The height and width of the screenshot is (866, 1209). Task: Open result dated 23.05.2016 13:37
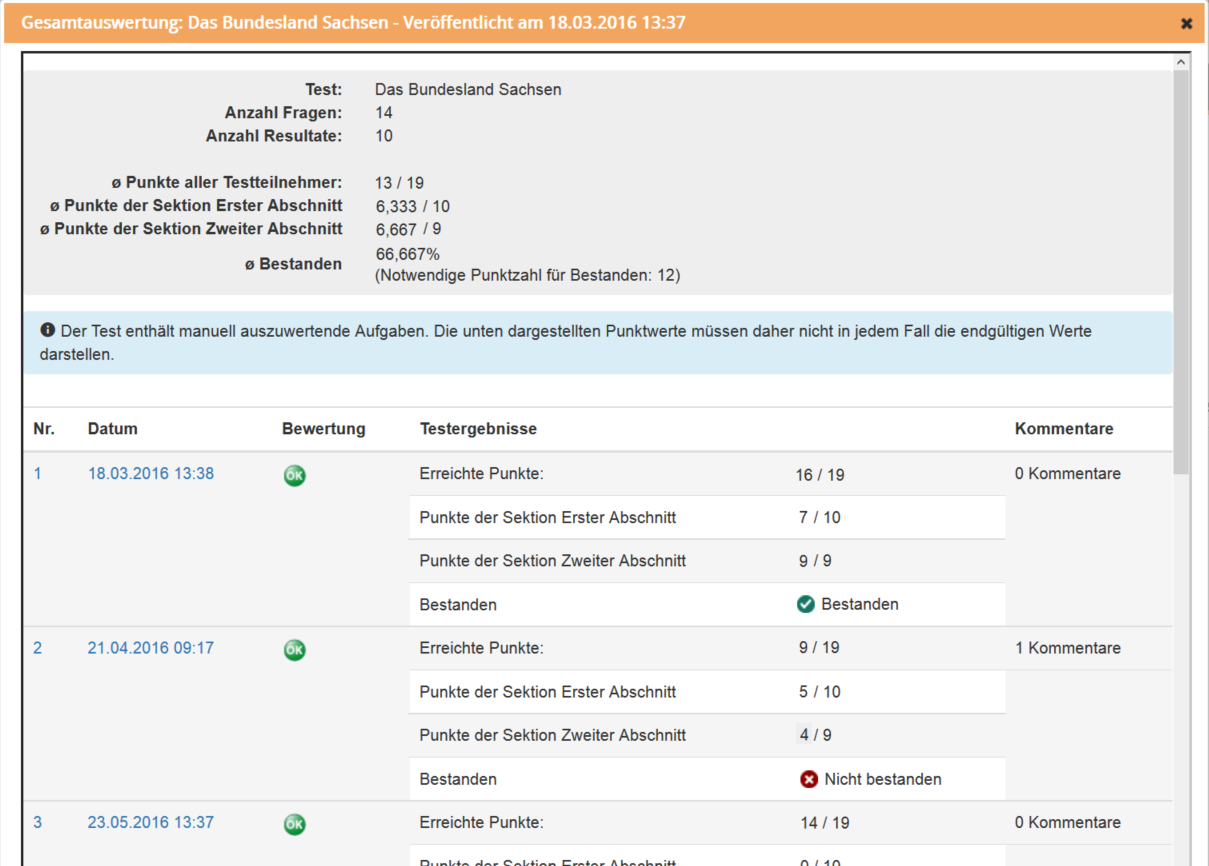[150, 823]
